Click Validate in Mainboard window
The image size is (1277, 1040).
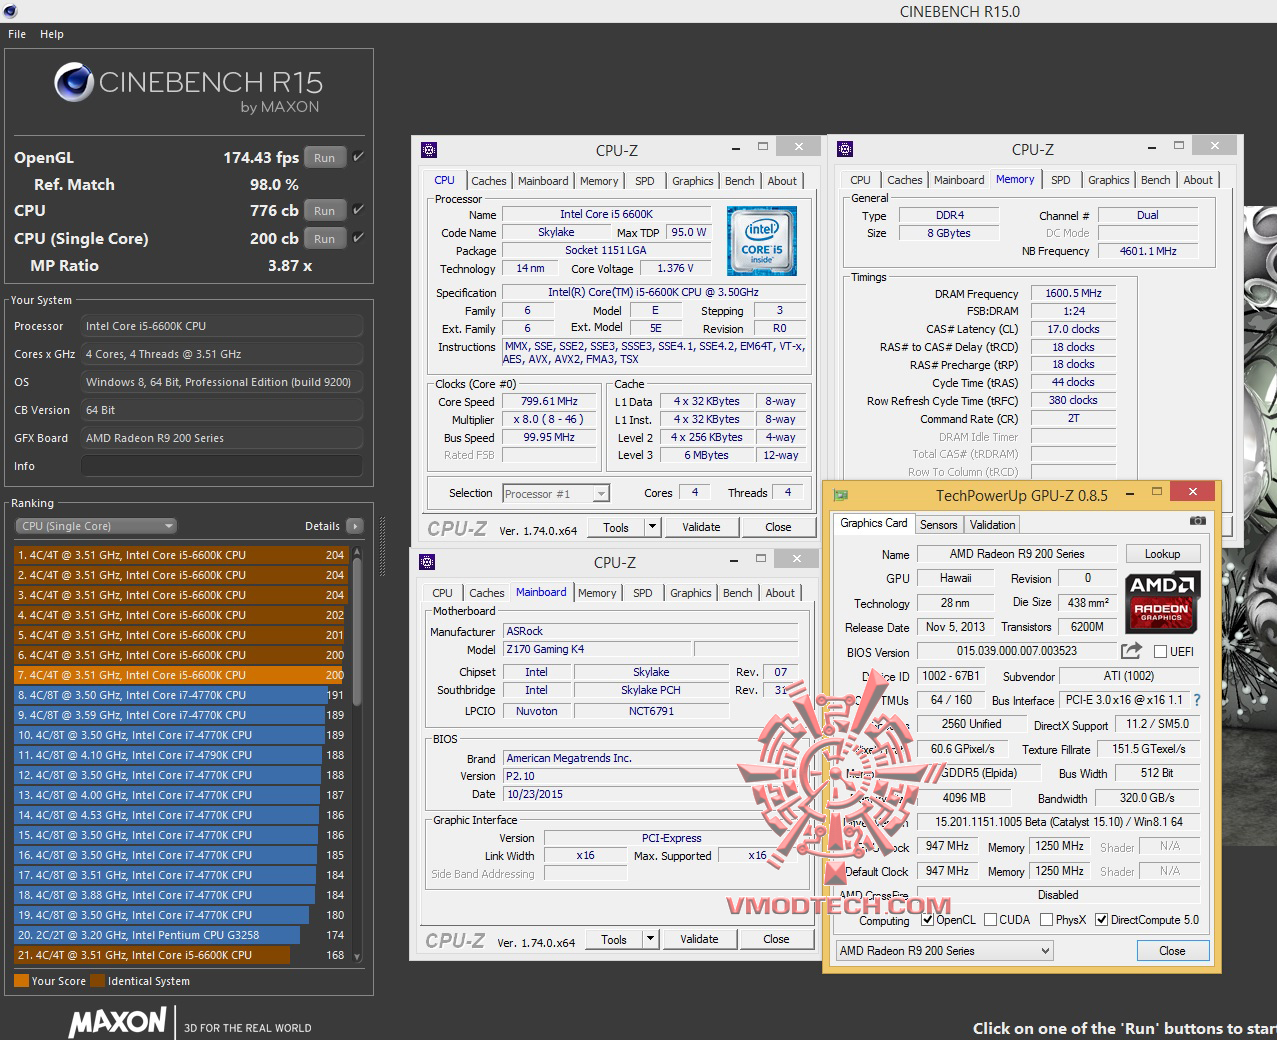coord(699,939)
